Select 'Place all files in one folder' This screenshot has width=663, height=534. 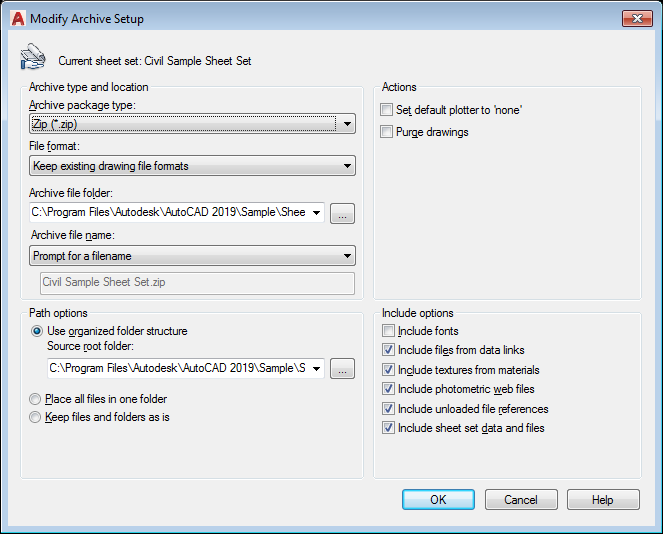(37, 399)
